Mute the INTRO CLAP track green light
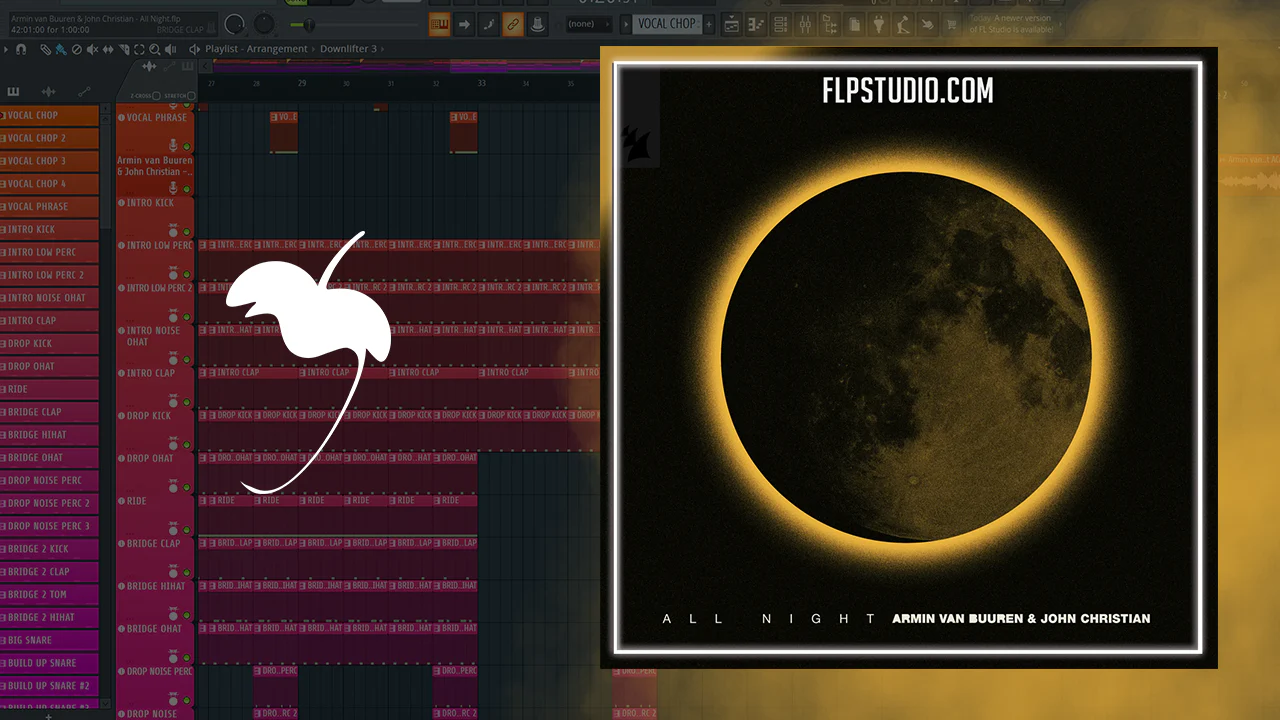Image resolution: width=1280 pixels, height=720 pixels. pyautogui.click(x=187, y=403)
